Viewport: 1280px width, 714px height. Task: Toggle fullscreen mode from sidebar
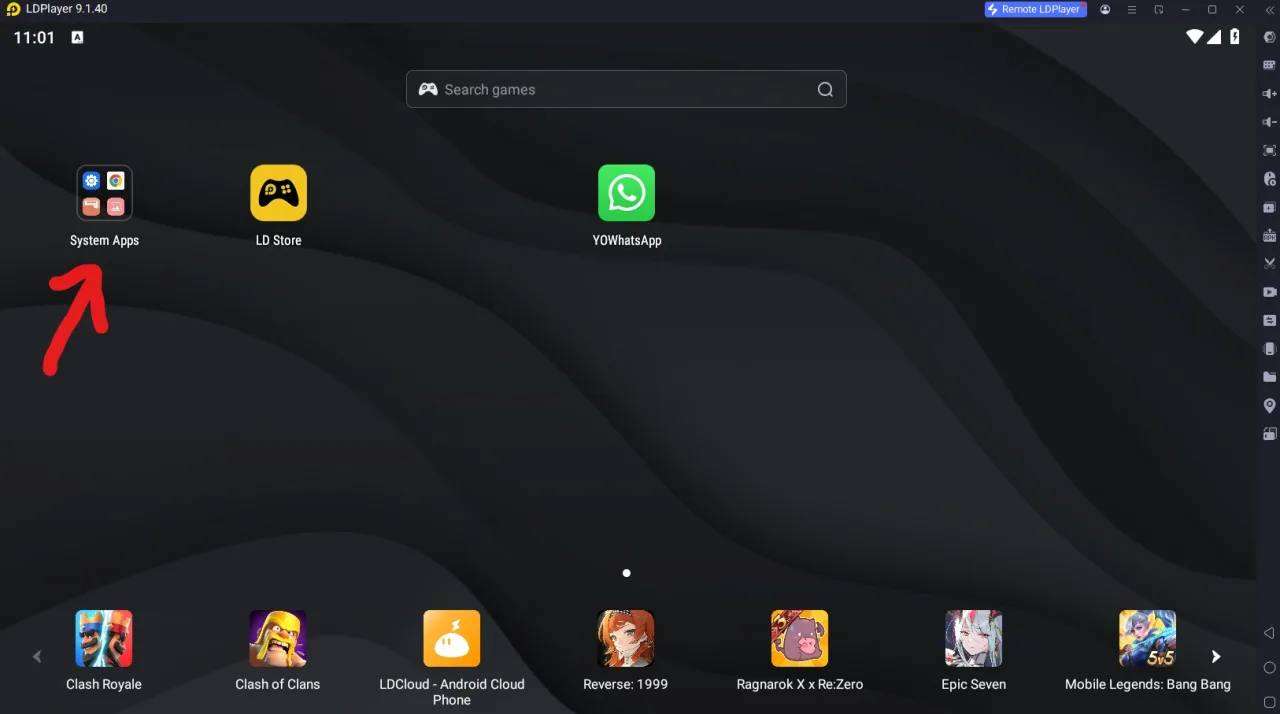coord(1270,151)
